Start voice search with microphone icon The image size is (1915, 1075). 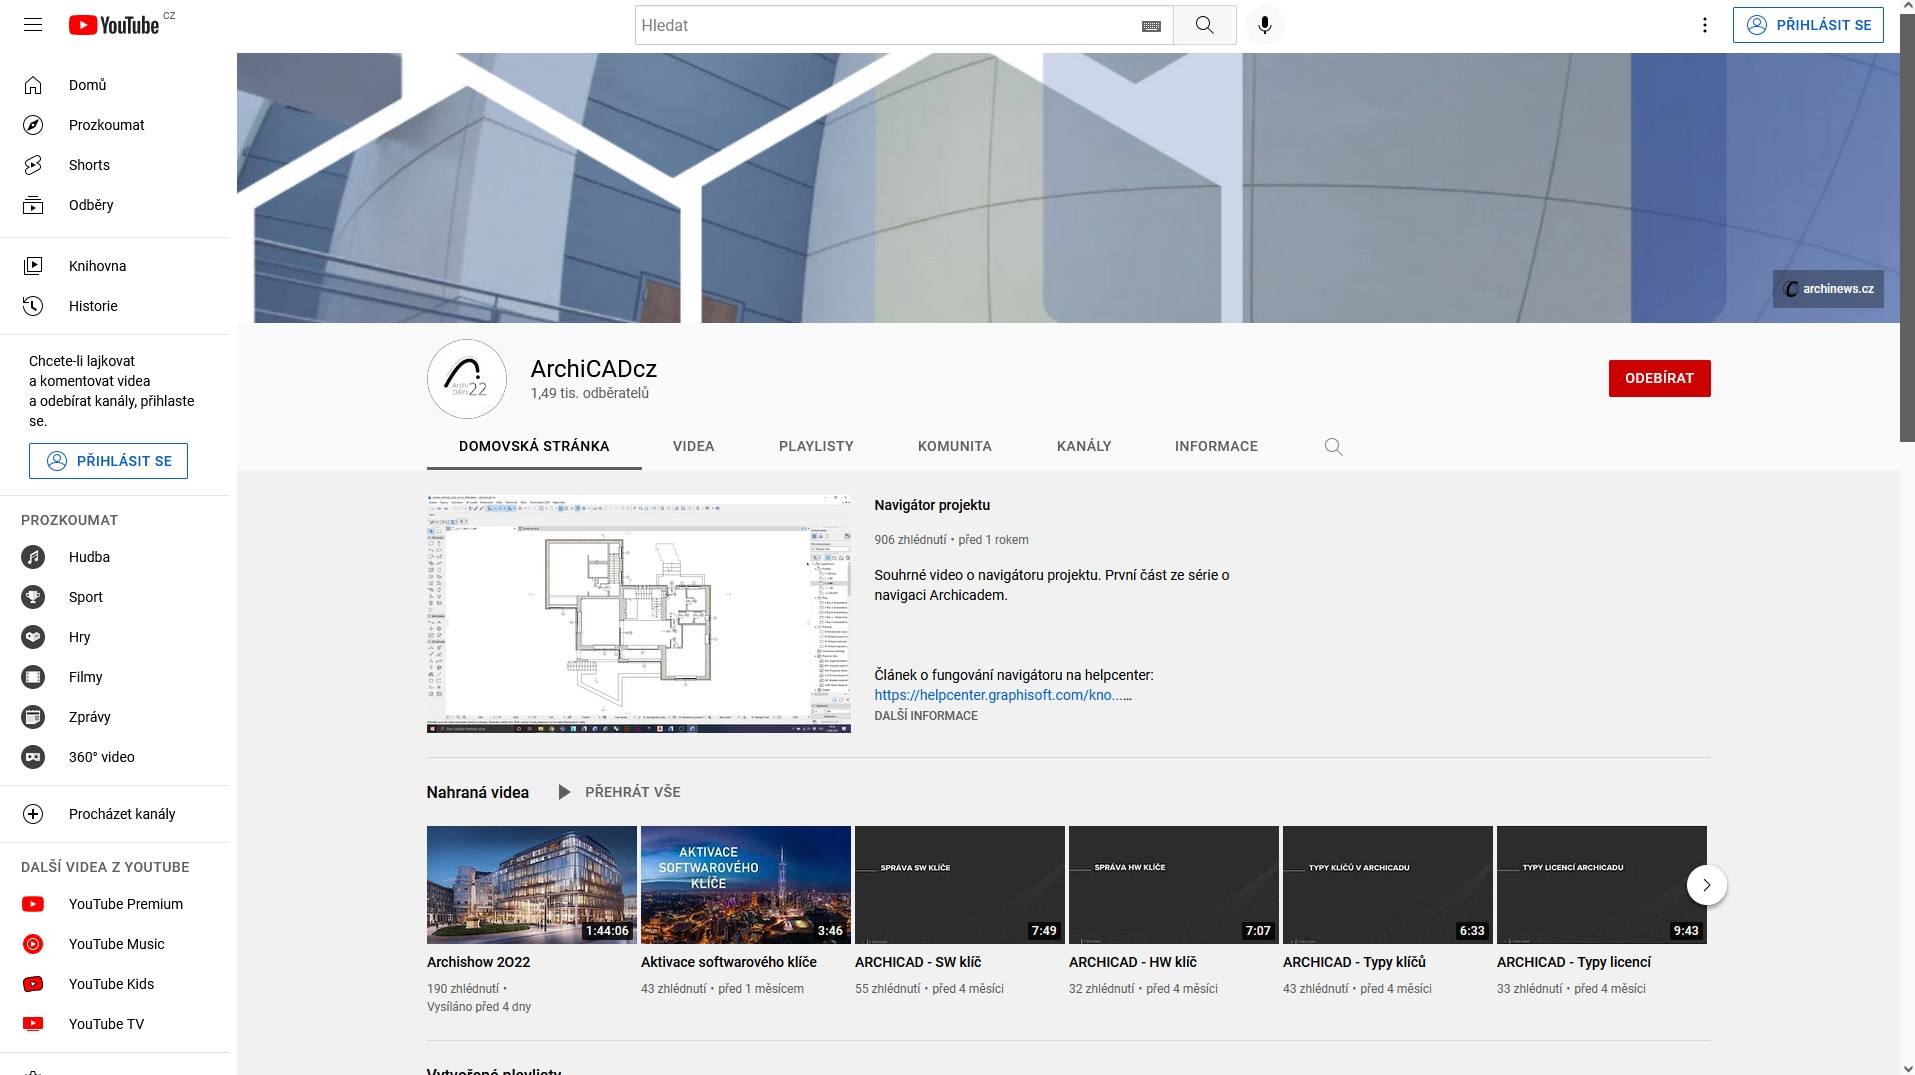(1264, 25)
